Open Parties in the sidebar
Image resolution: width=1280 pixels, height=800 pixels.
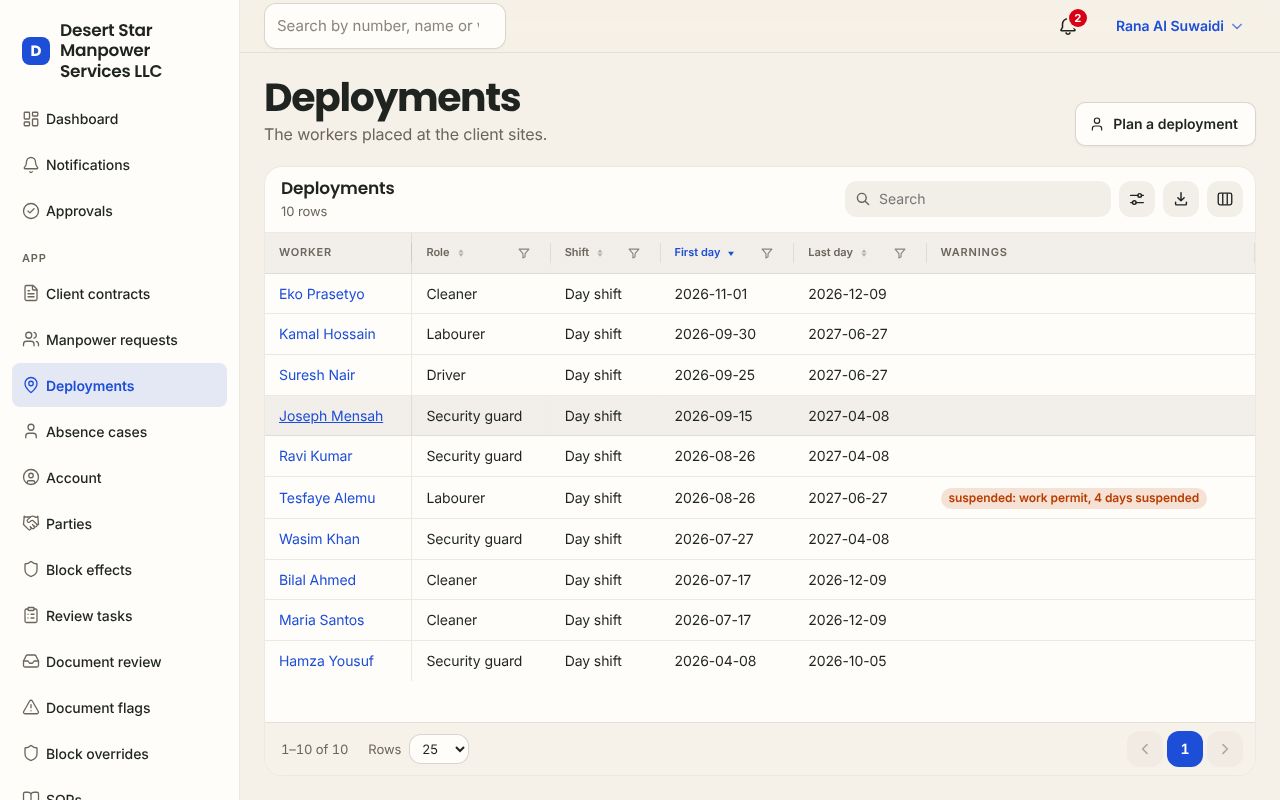pyautogui.click(x=119, y=524)
